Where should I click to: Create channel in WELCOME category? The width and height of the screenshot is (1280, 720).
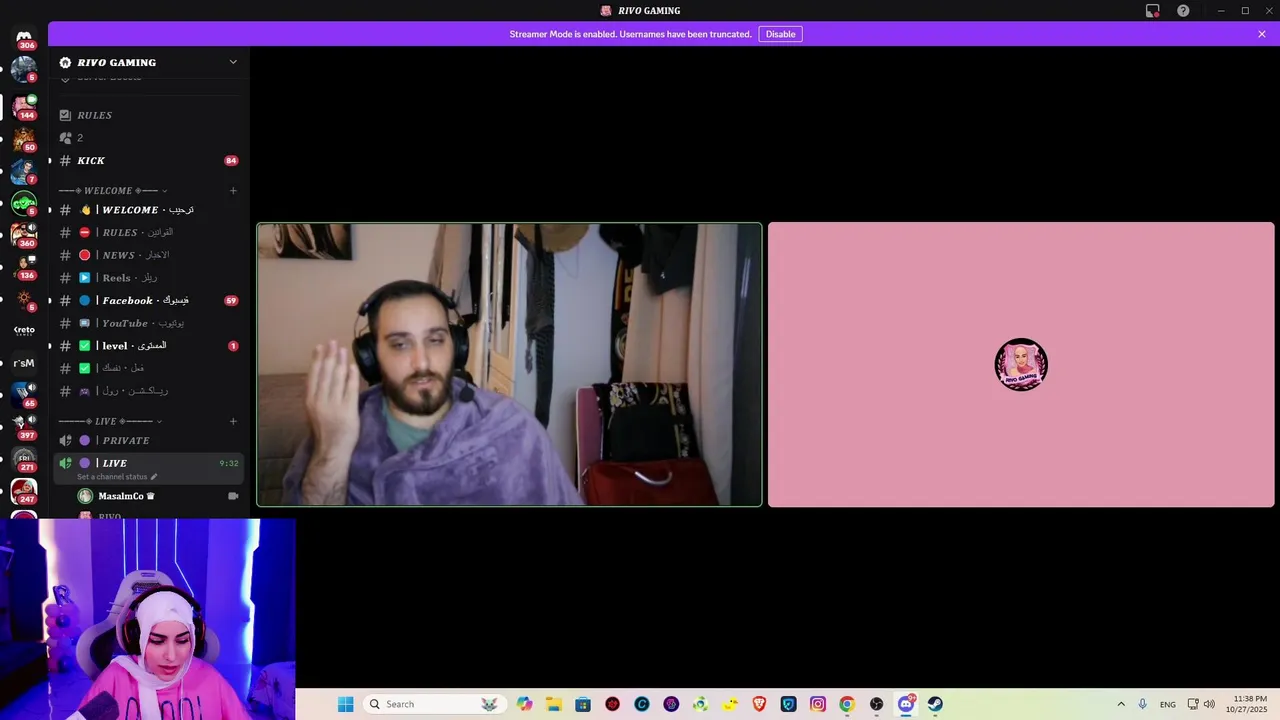(x=233, y=191)
